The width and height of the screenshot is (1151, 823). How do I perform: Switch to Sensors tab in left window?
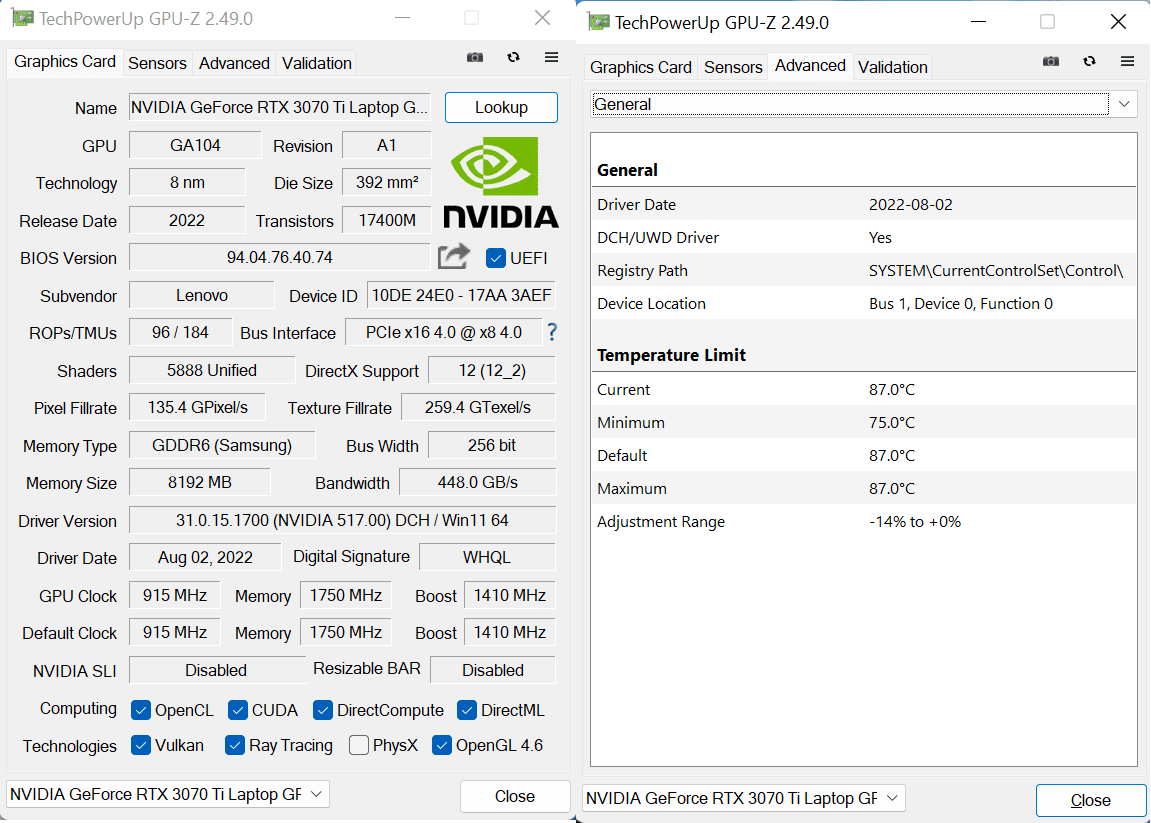pyautogui.click(x=157, y=63)
